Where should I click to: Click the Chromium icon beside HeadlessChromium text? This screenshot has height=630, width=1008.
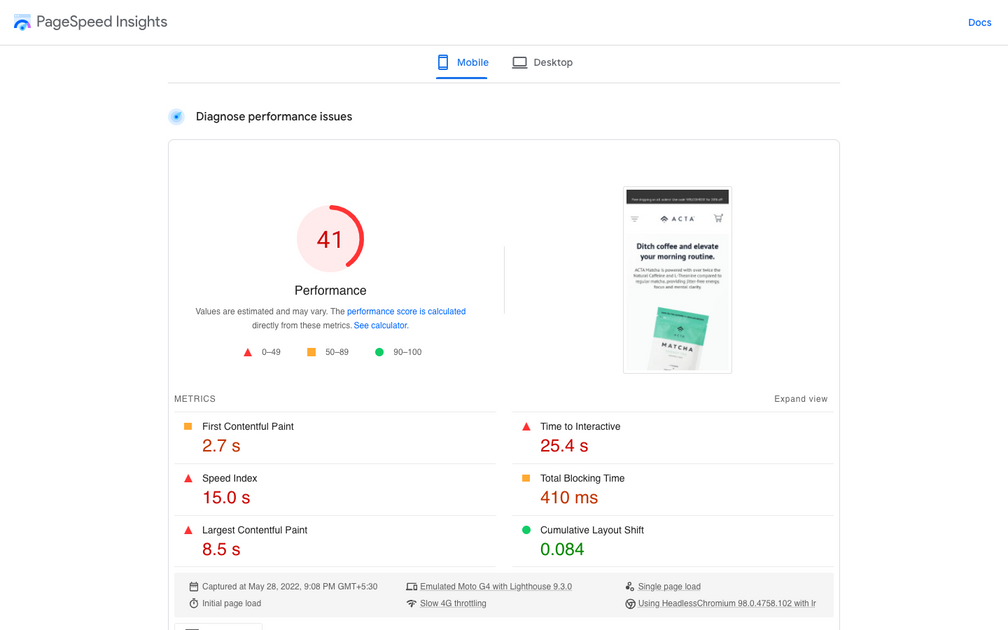point(630,604)
